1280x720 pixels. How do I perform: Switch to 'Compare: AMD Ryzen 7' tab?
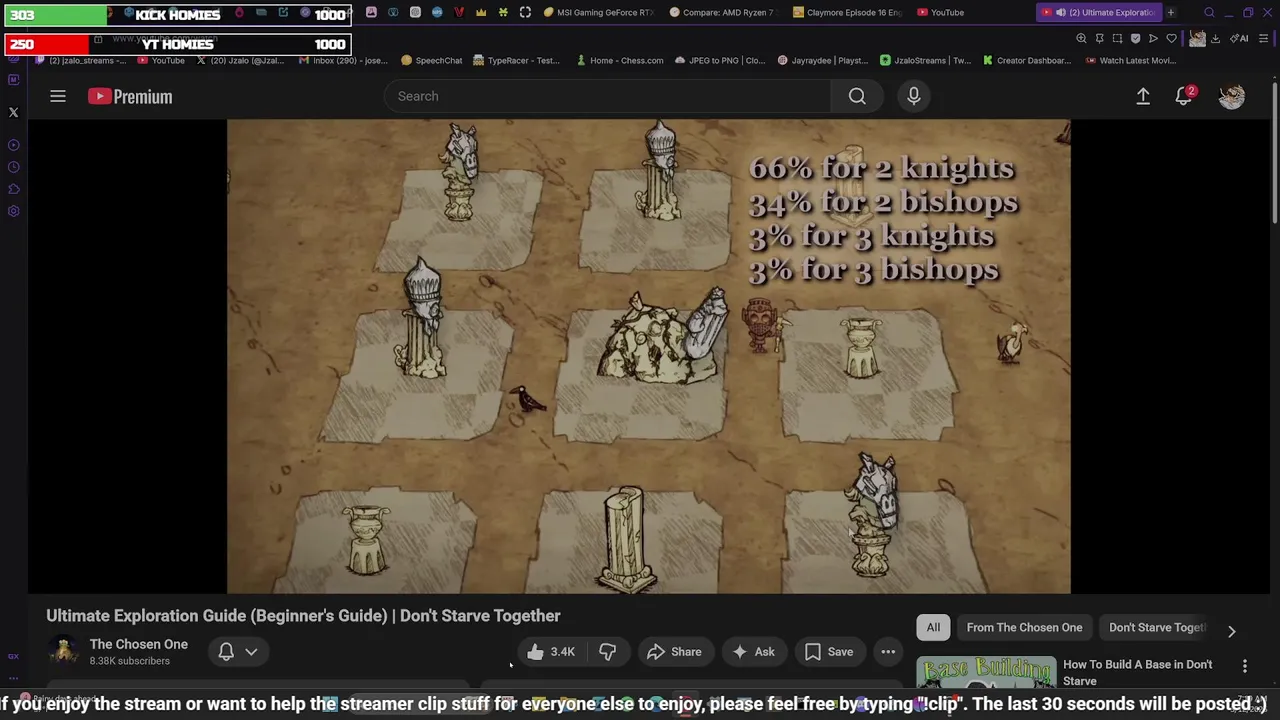pos(723,12)
